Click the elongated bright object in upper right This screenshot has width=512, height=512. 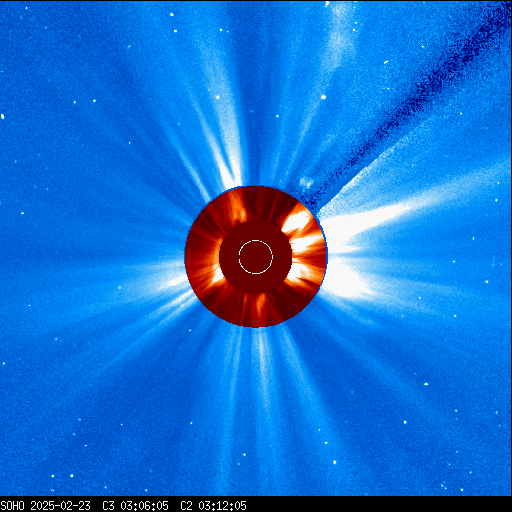[386, 62]
